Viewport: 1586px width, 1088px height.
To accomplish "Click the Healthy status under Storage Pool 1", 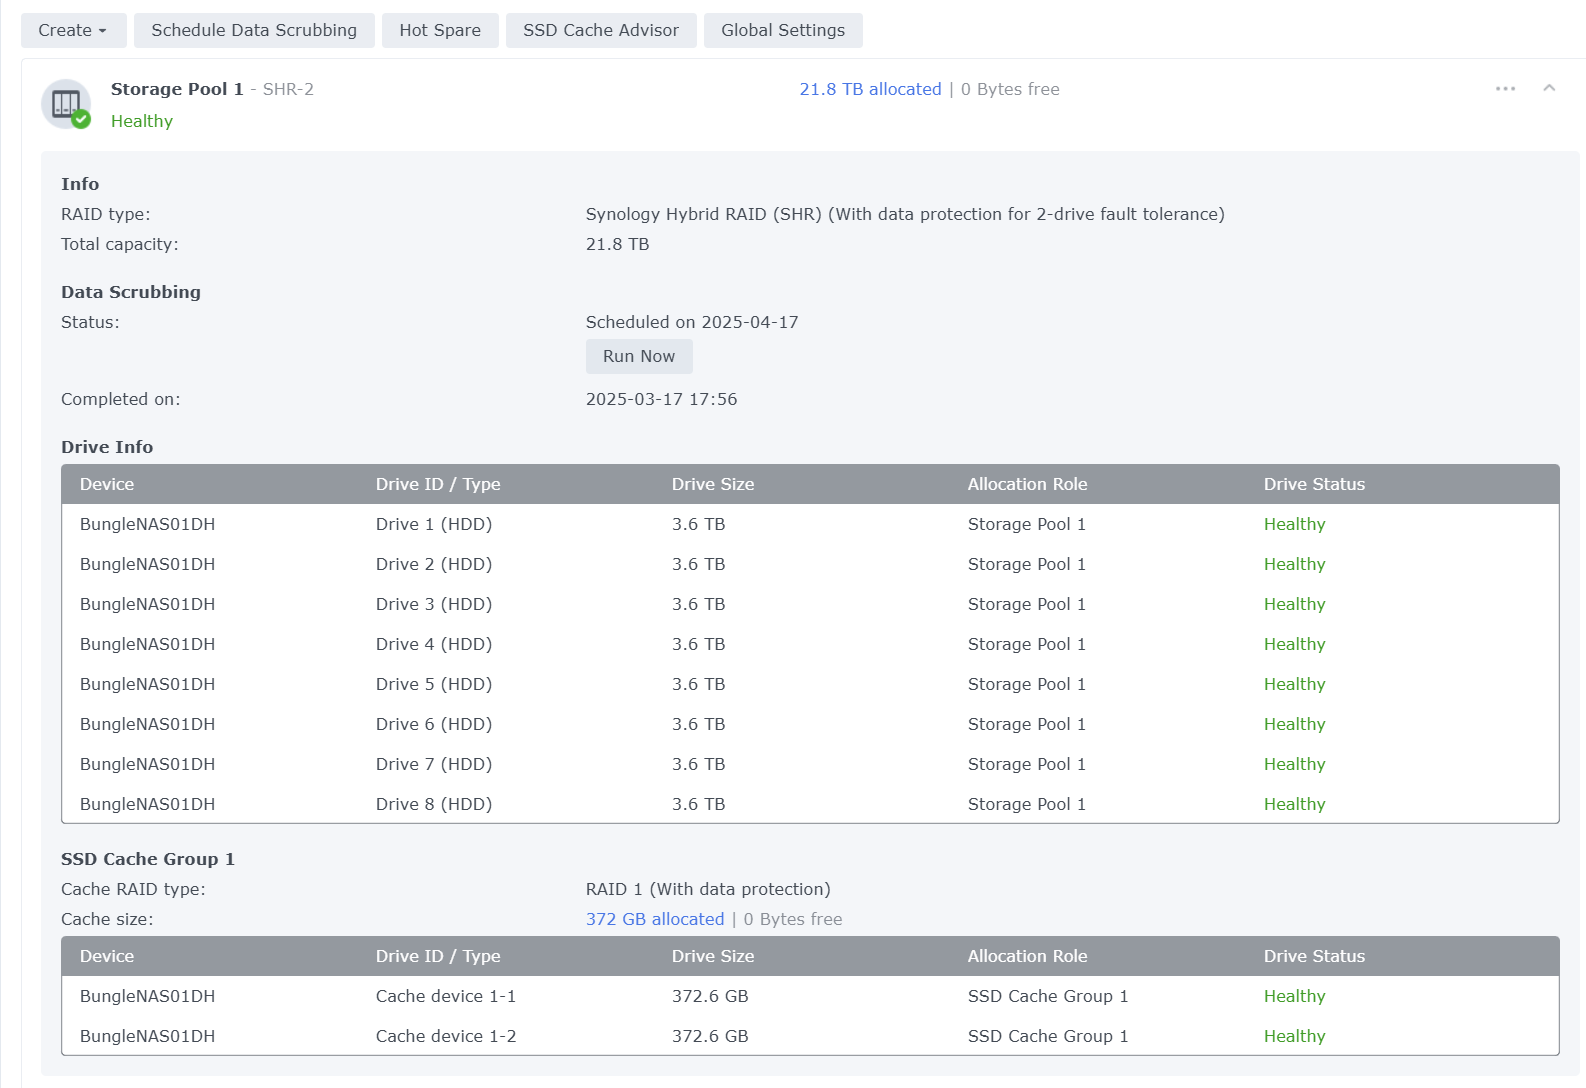I will (142, 121).
